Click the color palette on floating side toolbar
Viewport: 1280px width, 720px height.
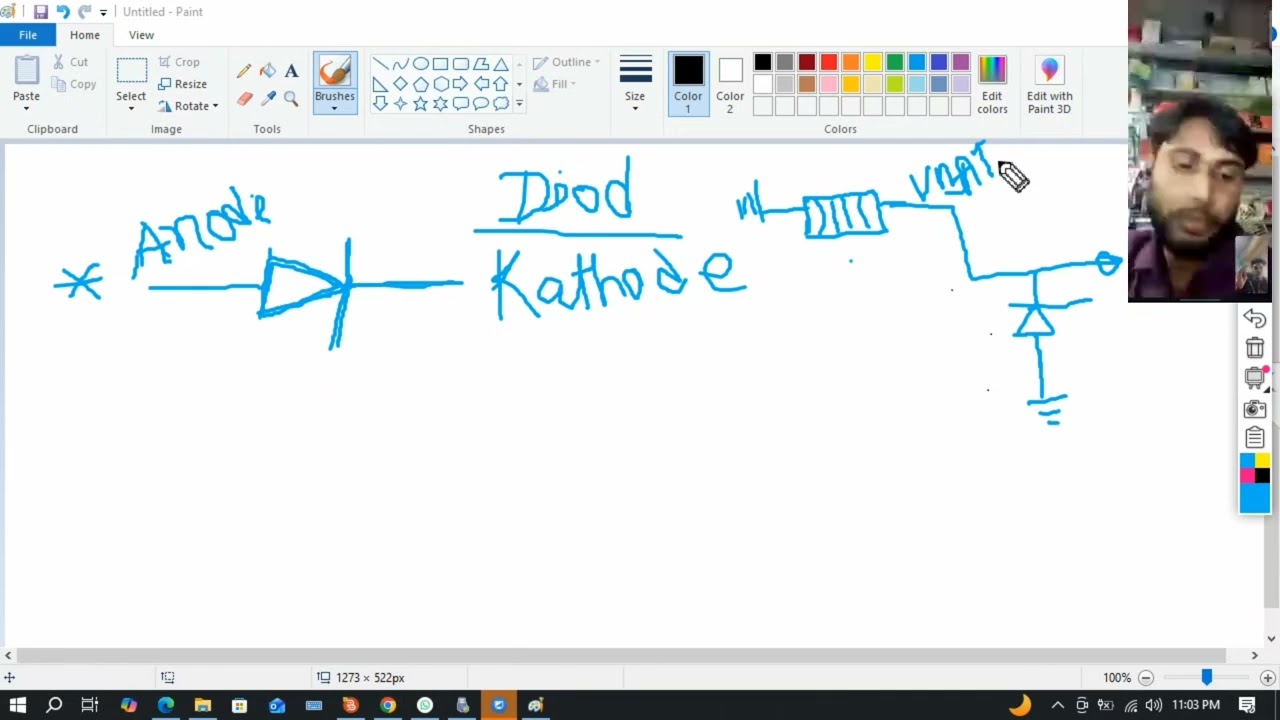[x=1255, y=483]
